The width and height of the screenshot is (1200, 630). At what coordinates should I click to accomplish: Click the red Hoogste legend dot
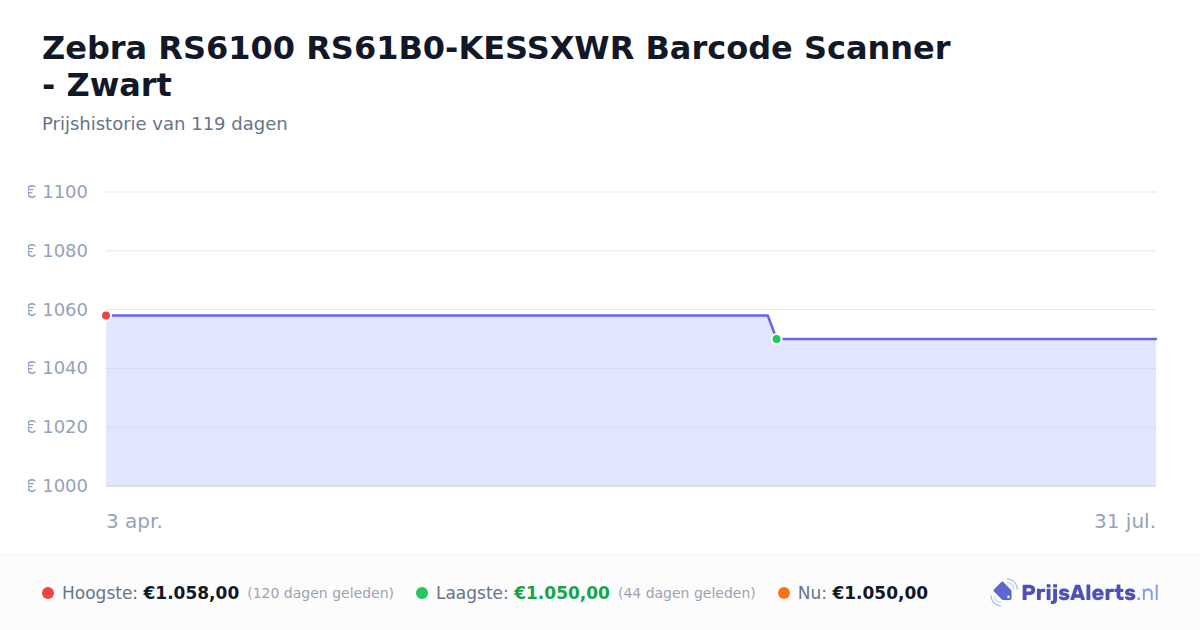click(48, 593)
